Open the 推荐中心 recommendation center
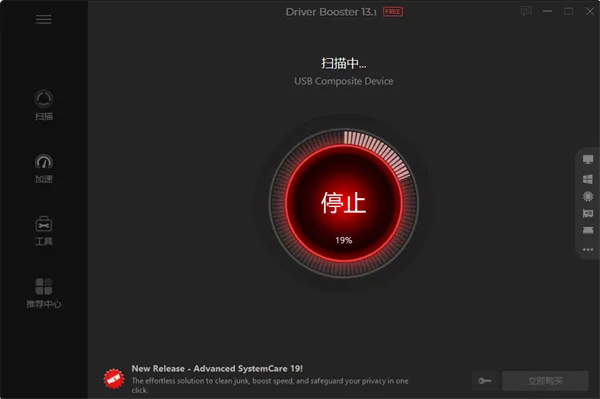Viewport: 600px width, 399px height. tap(44, 293)
